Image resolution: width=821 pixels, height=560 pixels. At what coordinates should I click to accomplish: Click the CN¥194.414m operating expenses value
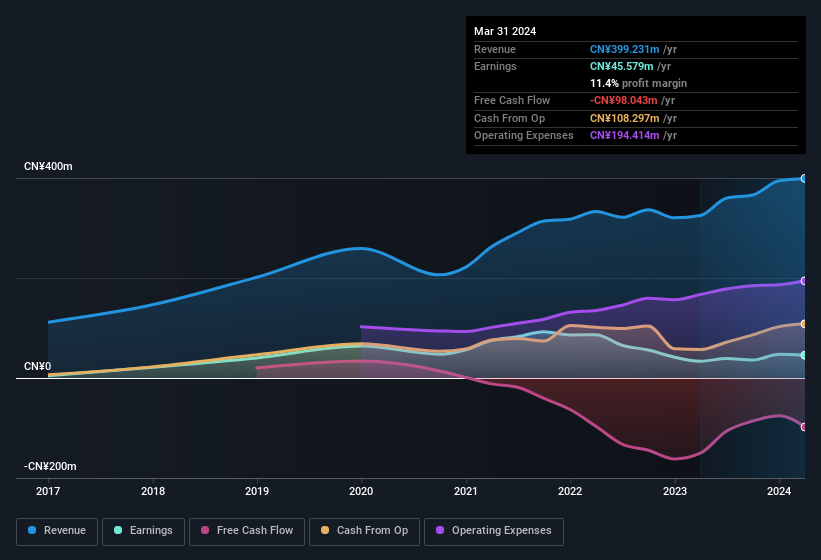[625, 135]
